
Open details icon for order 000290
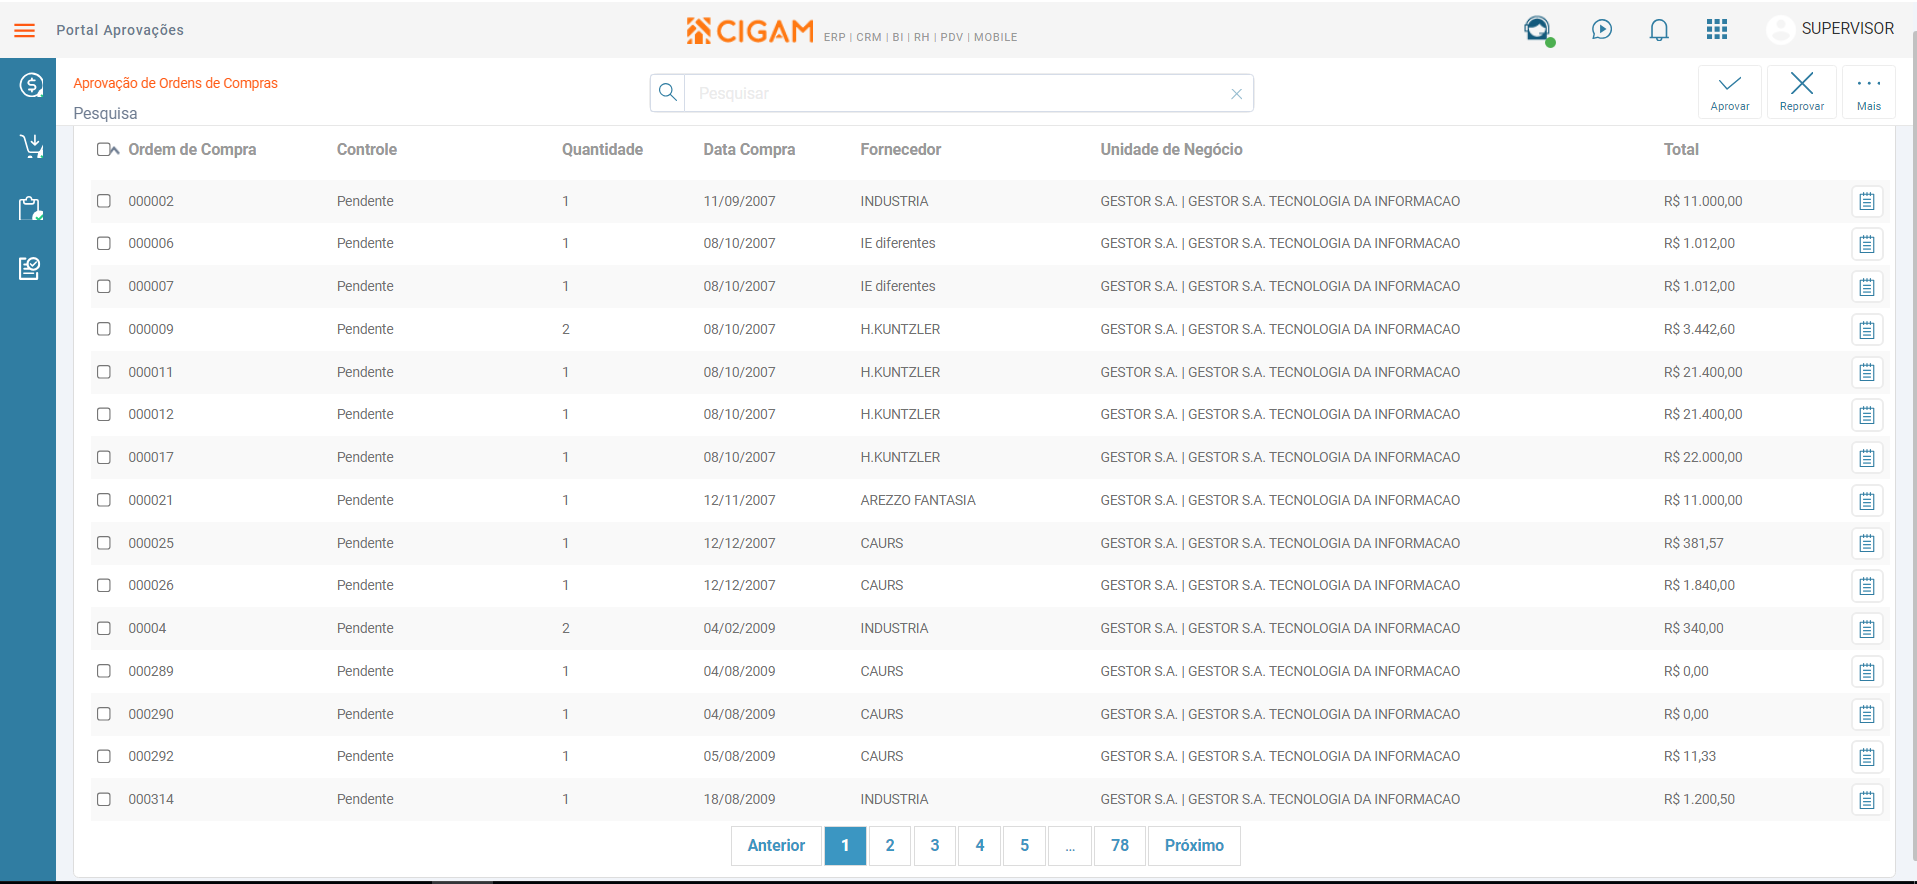1867,715
